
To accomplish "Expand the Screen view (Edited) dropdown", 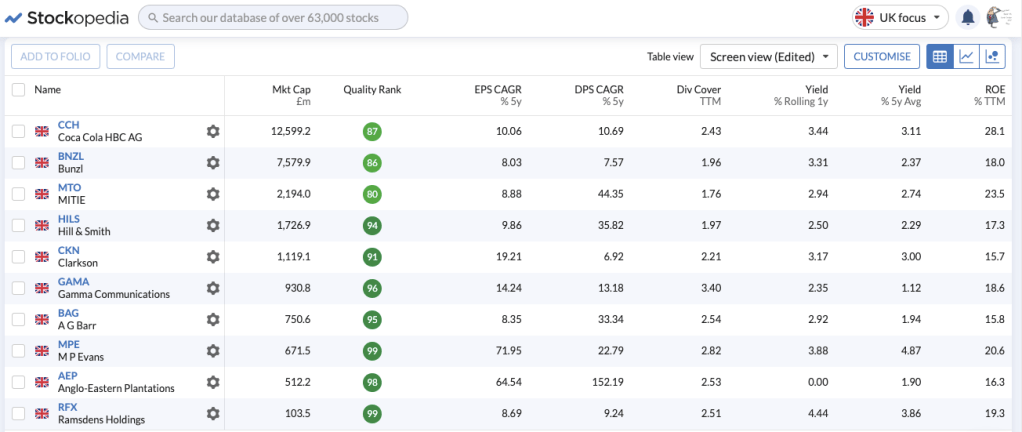I will point(769,57).
